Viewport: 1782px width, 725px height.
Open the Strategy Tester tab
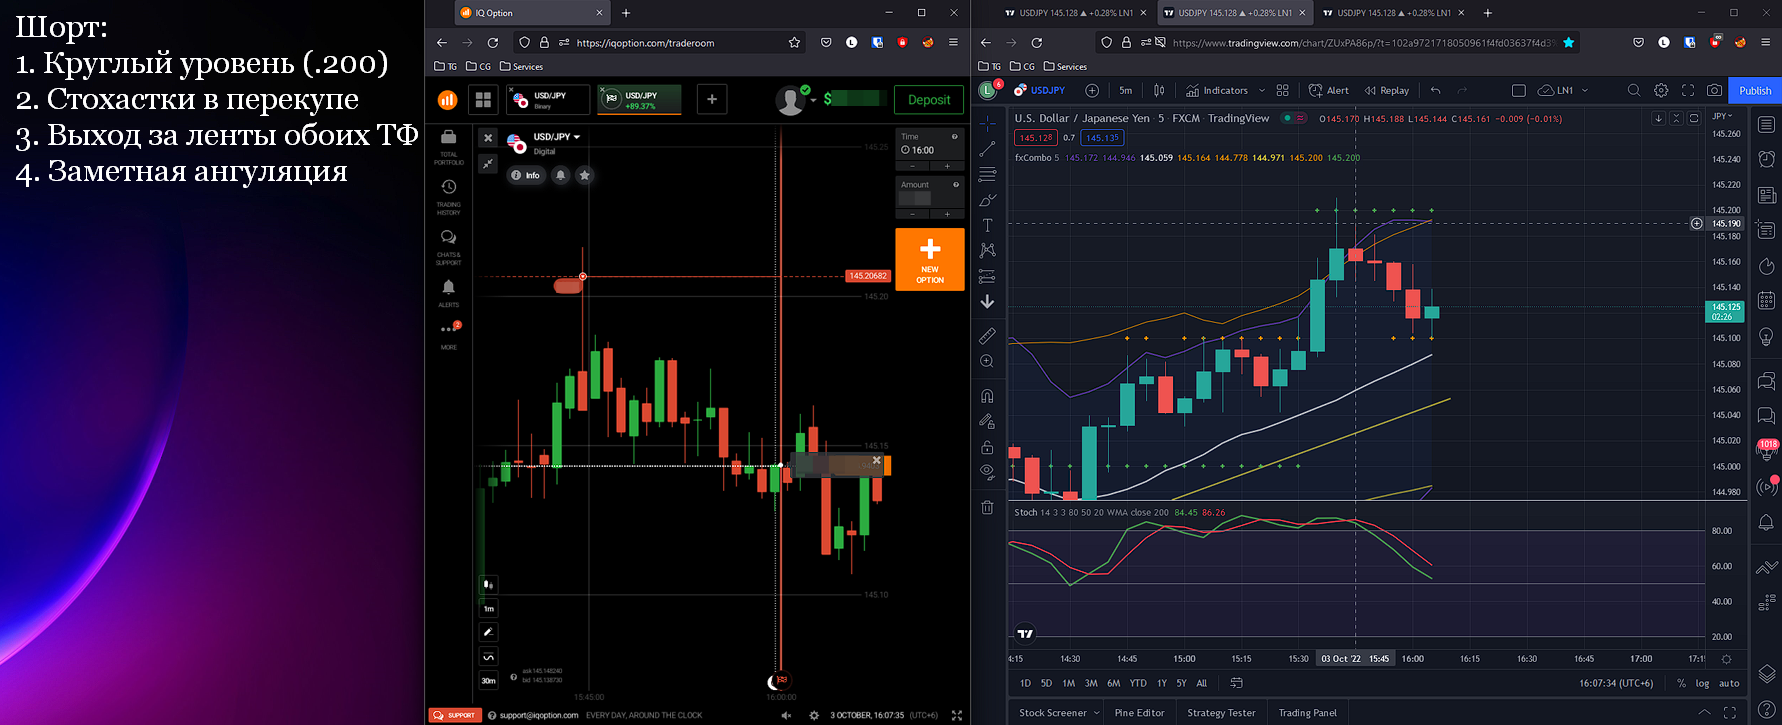tap(1221, 713)
